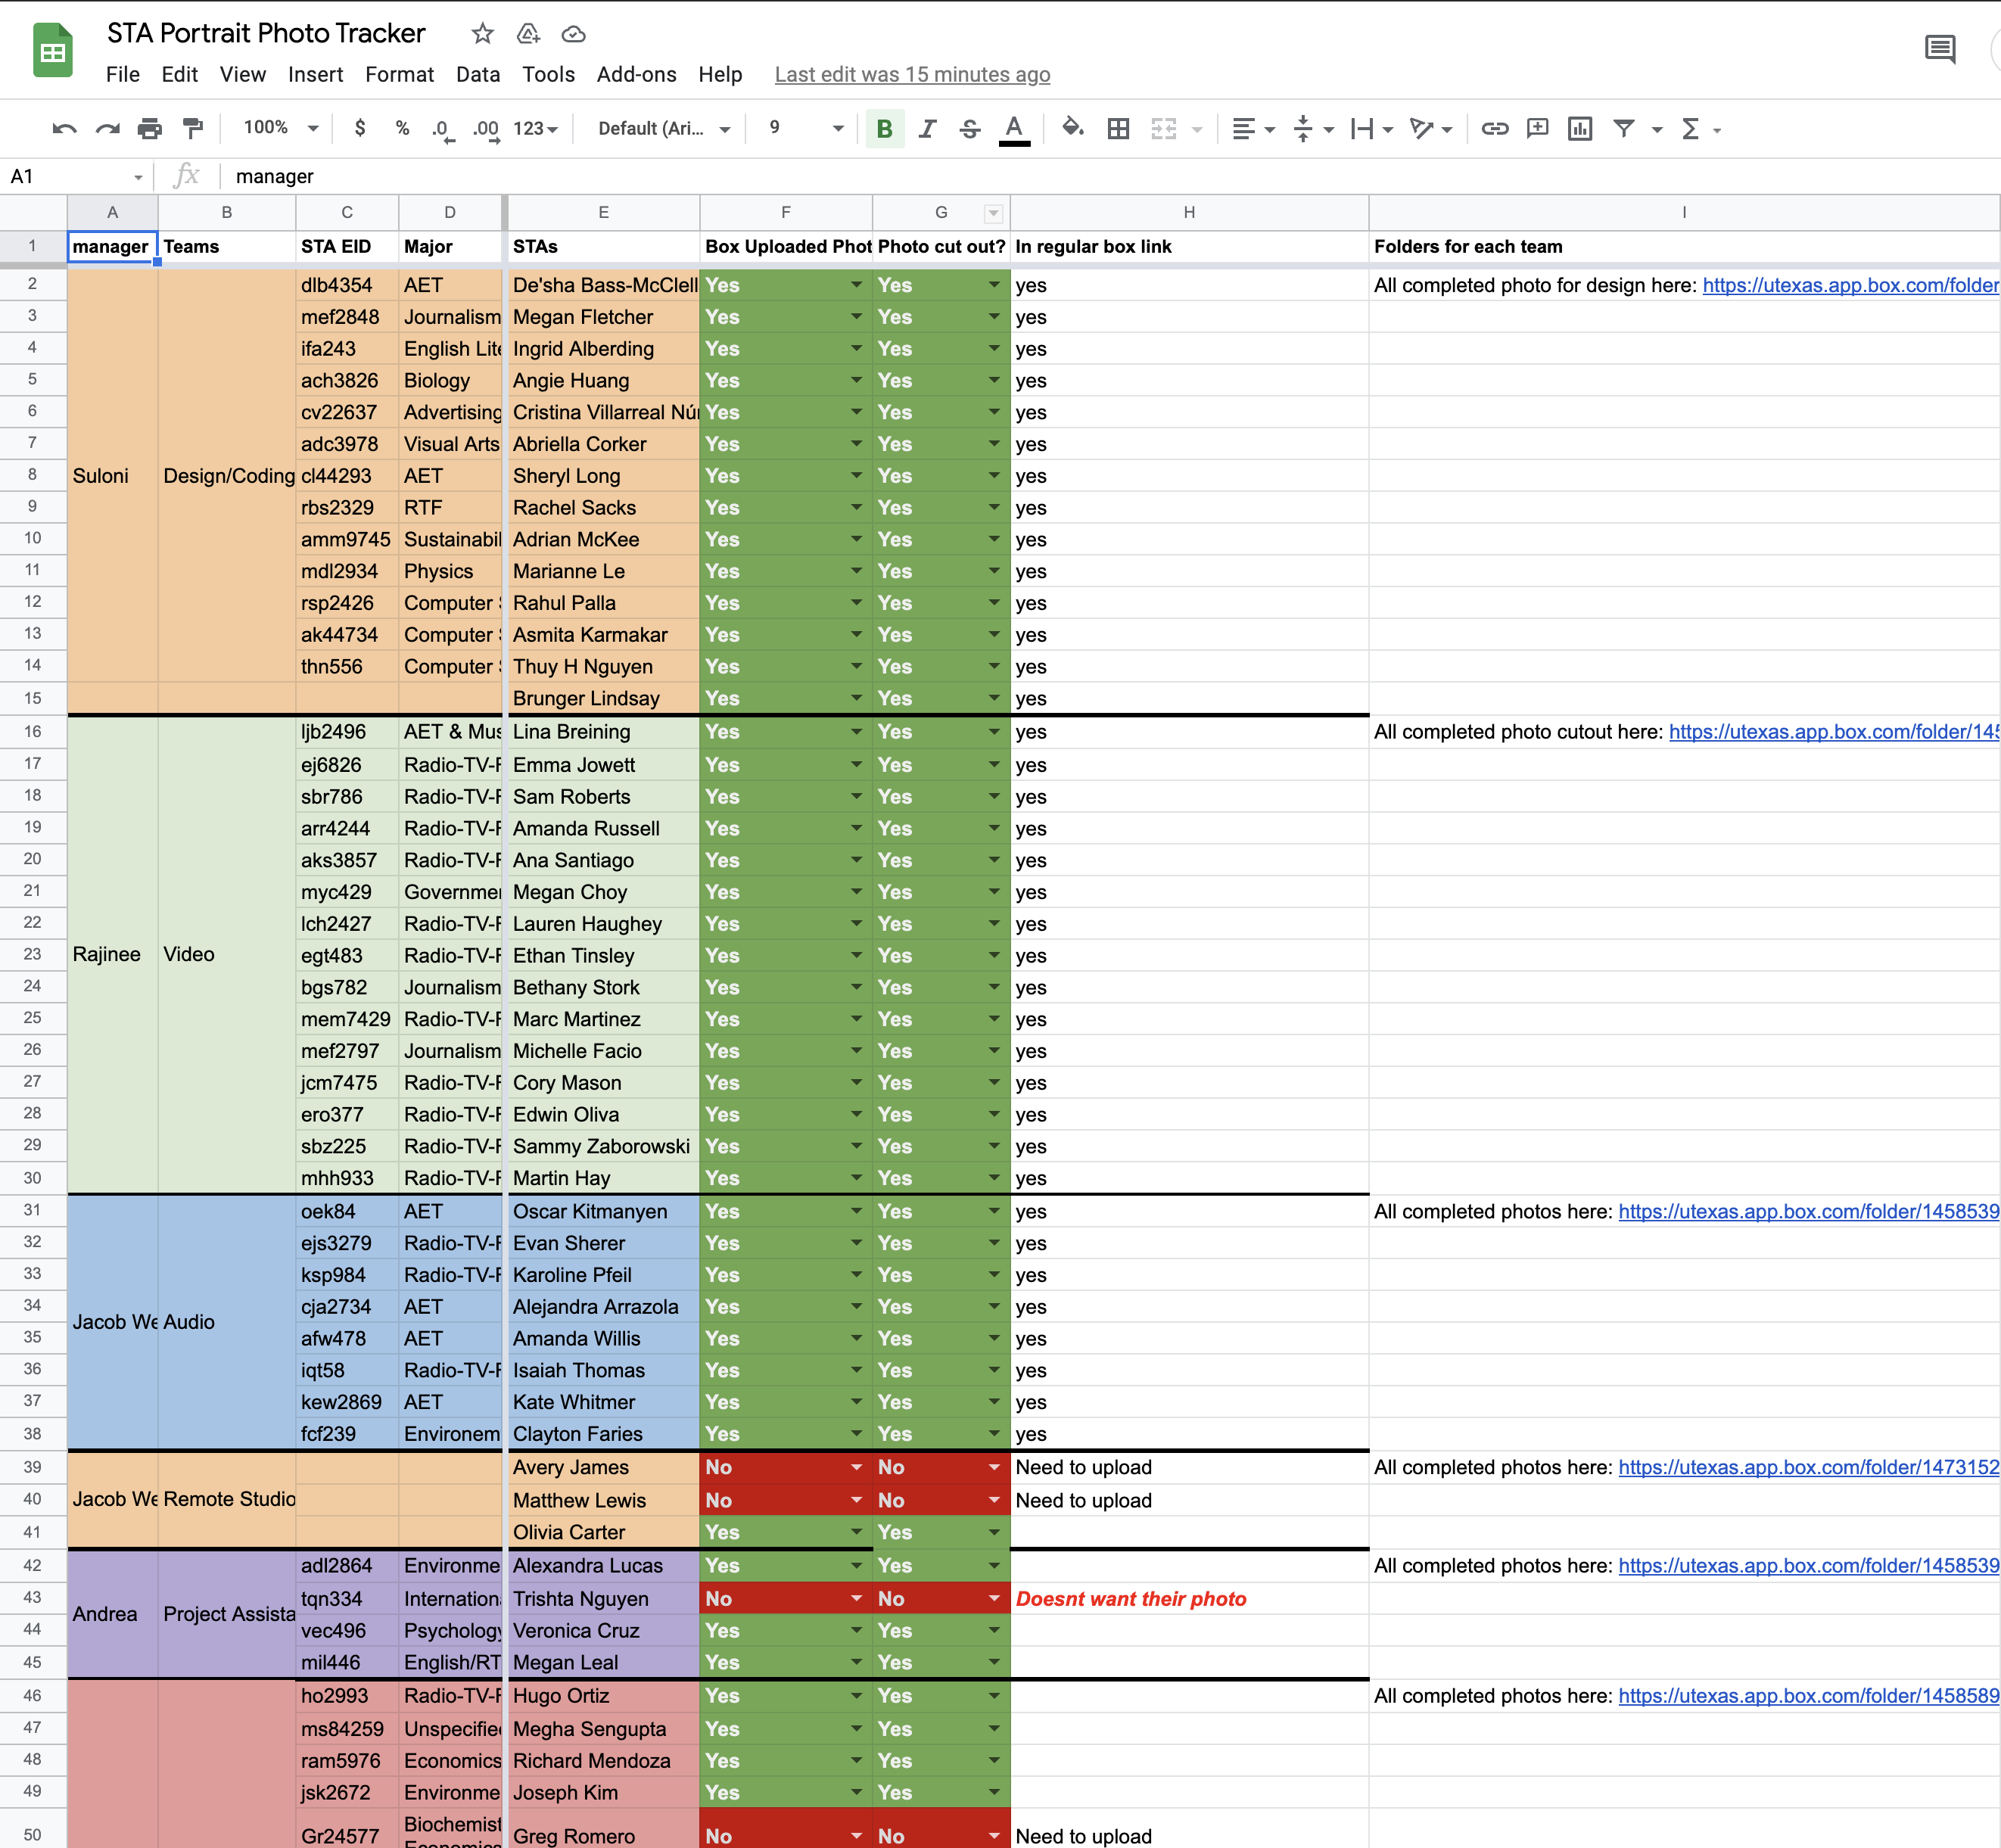Click the 'Remote Studio' team cell
The width and height of the screenshot is (2001, 1848).
tap(227, 1499)
